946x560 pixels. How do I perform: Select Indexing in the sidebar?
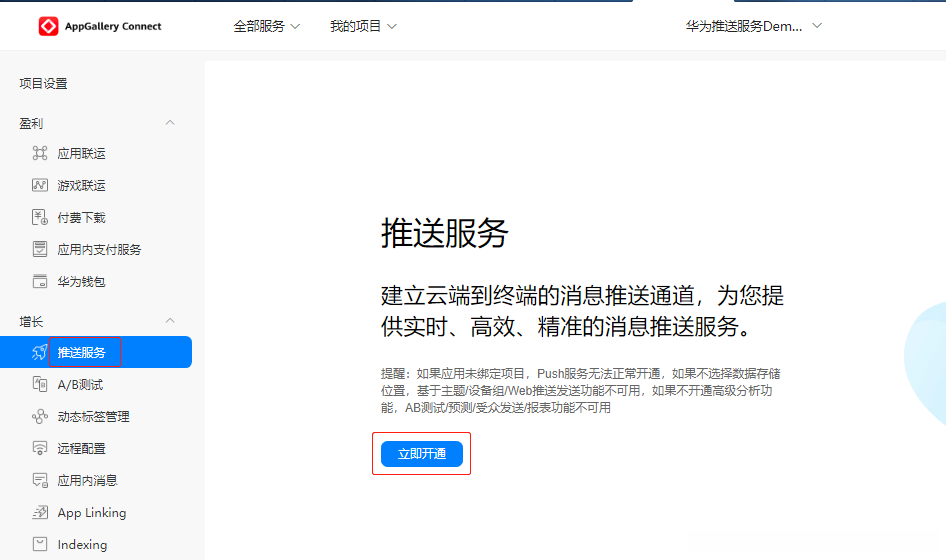[x=82, y=544]
